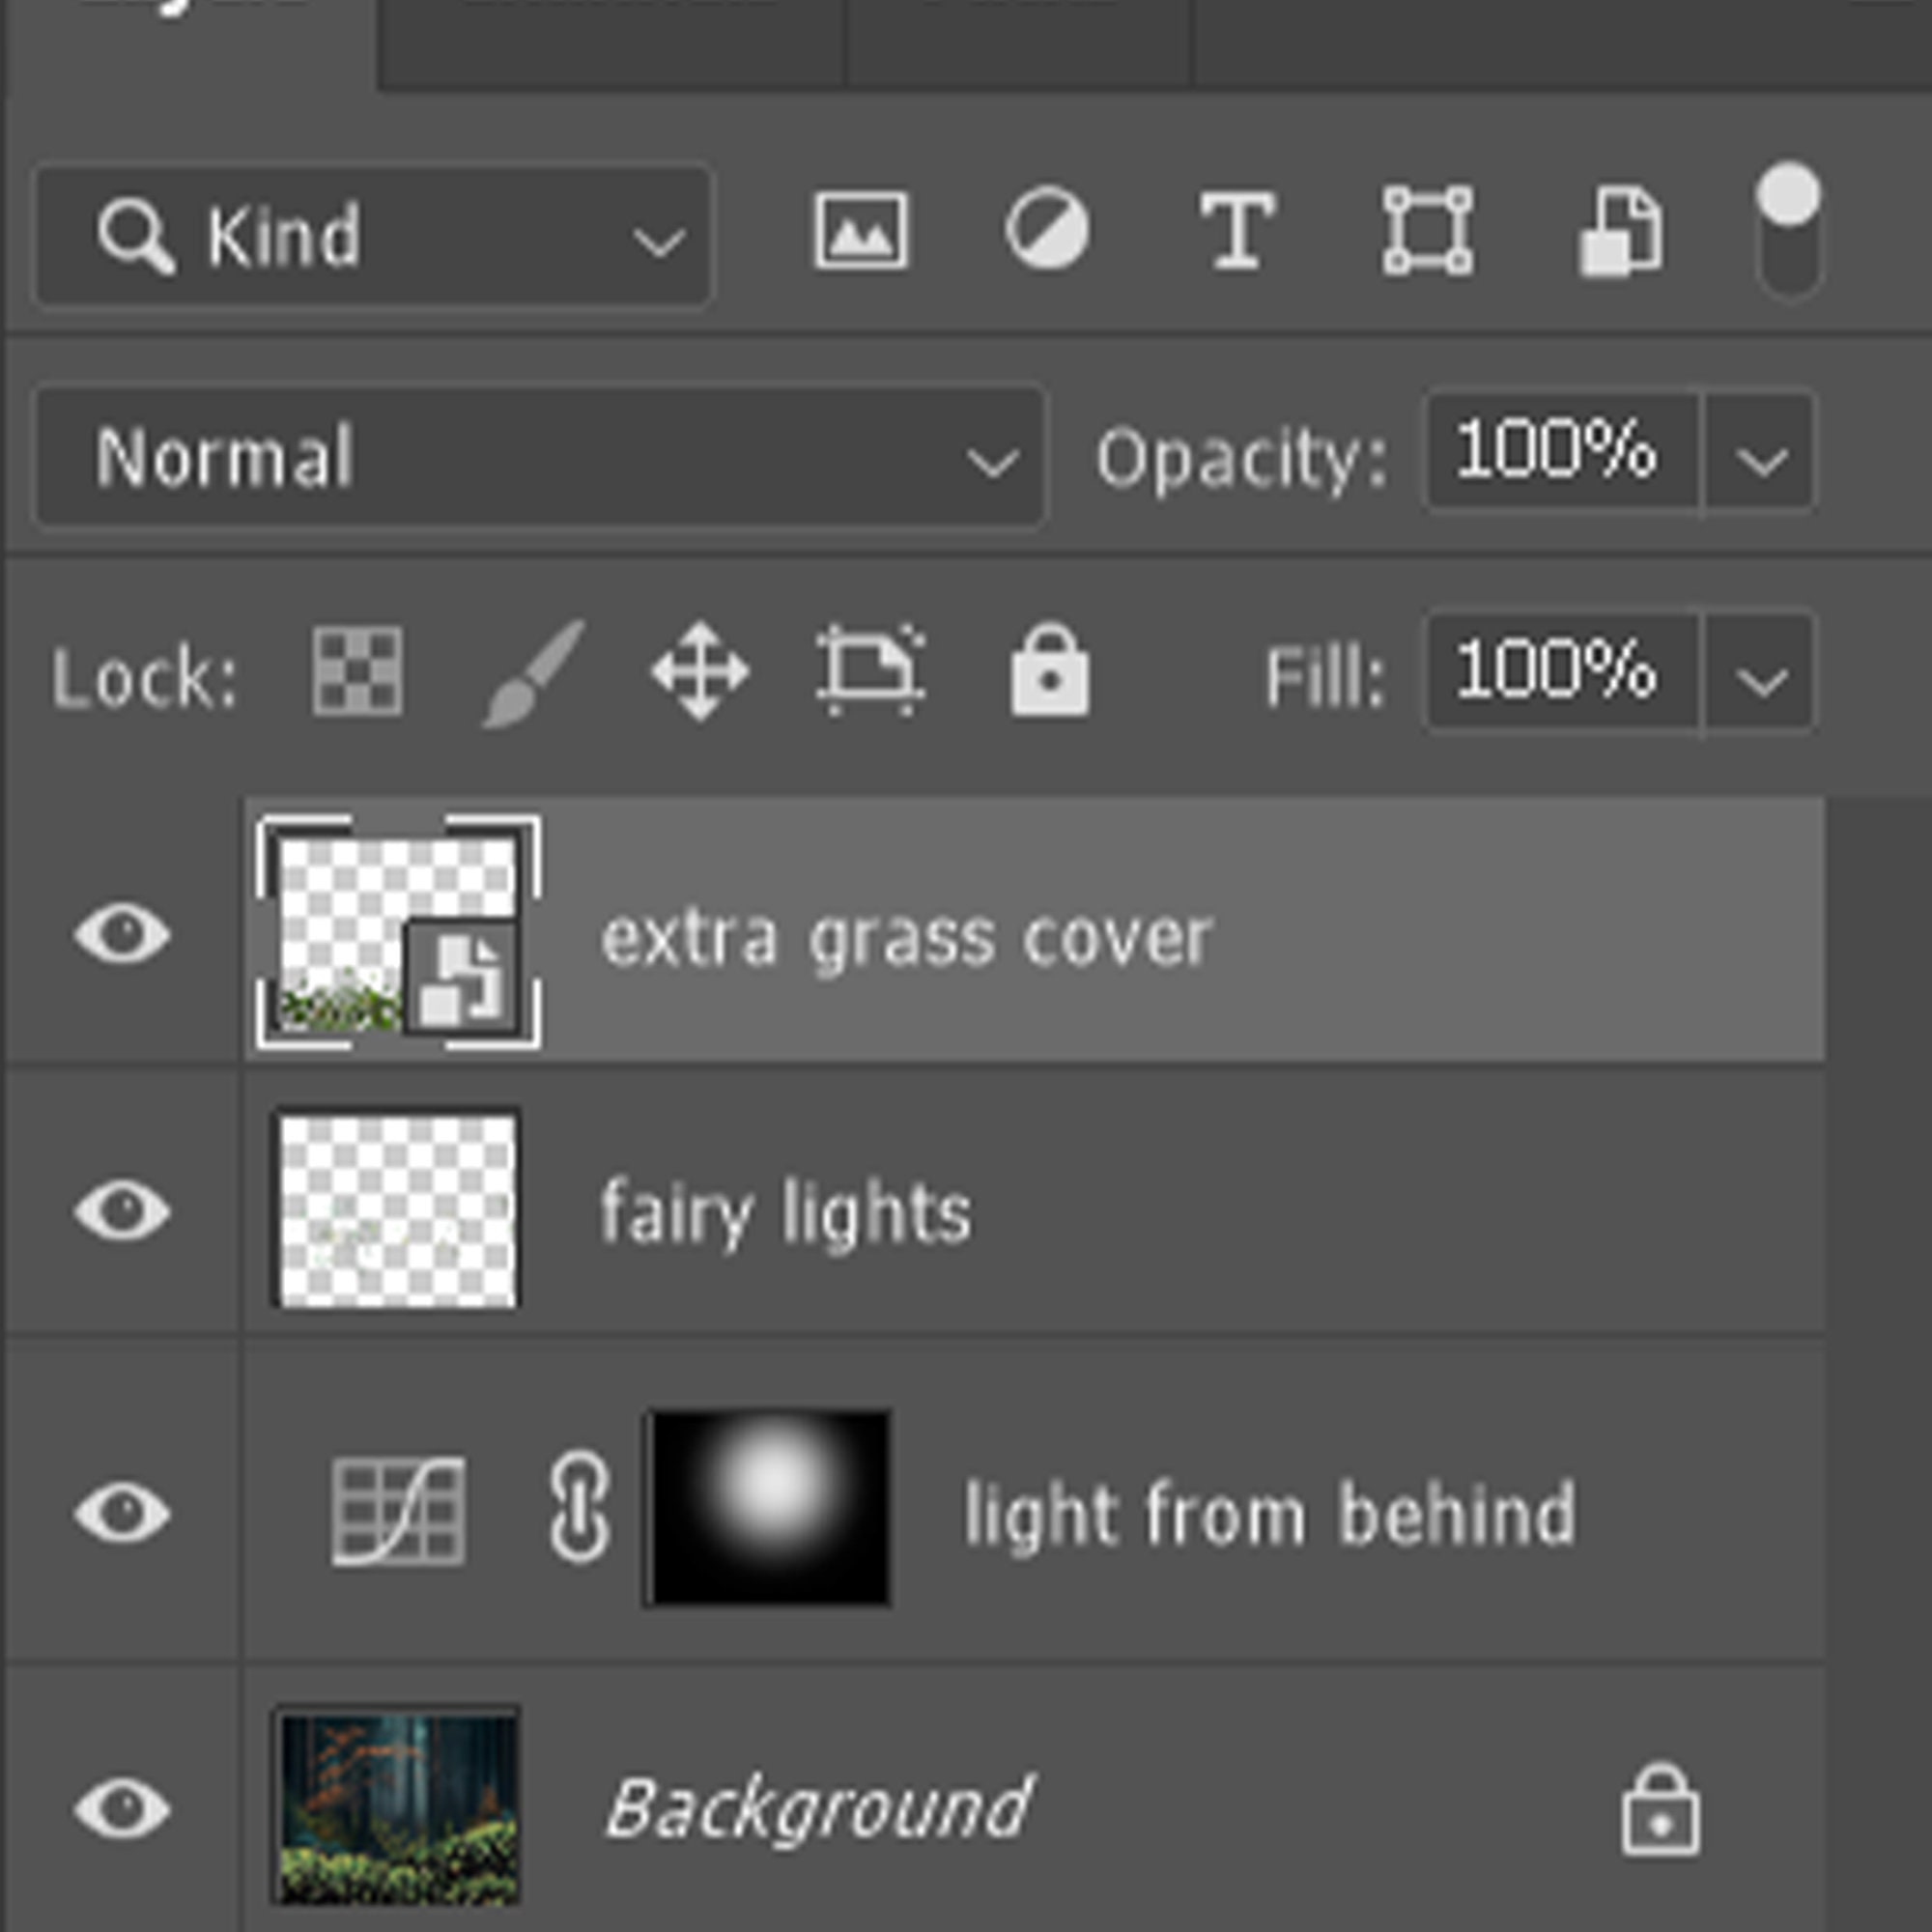Lock position move arrows icon
This screenshot has width=1932, height=1932.
(700, 671)
